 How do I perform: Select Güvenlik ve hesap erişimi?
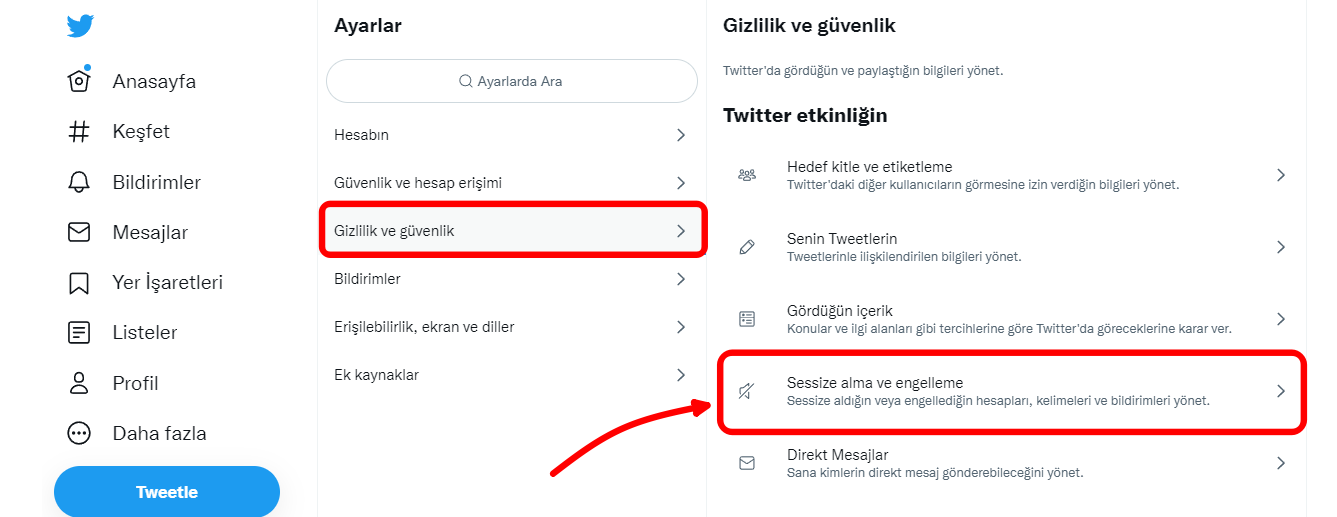[511, 183]
